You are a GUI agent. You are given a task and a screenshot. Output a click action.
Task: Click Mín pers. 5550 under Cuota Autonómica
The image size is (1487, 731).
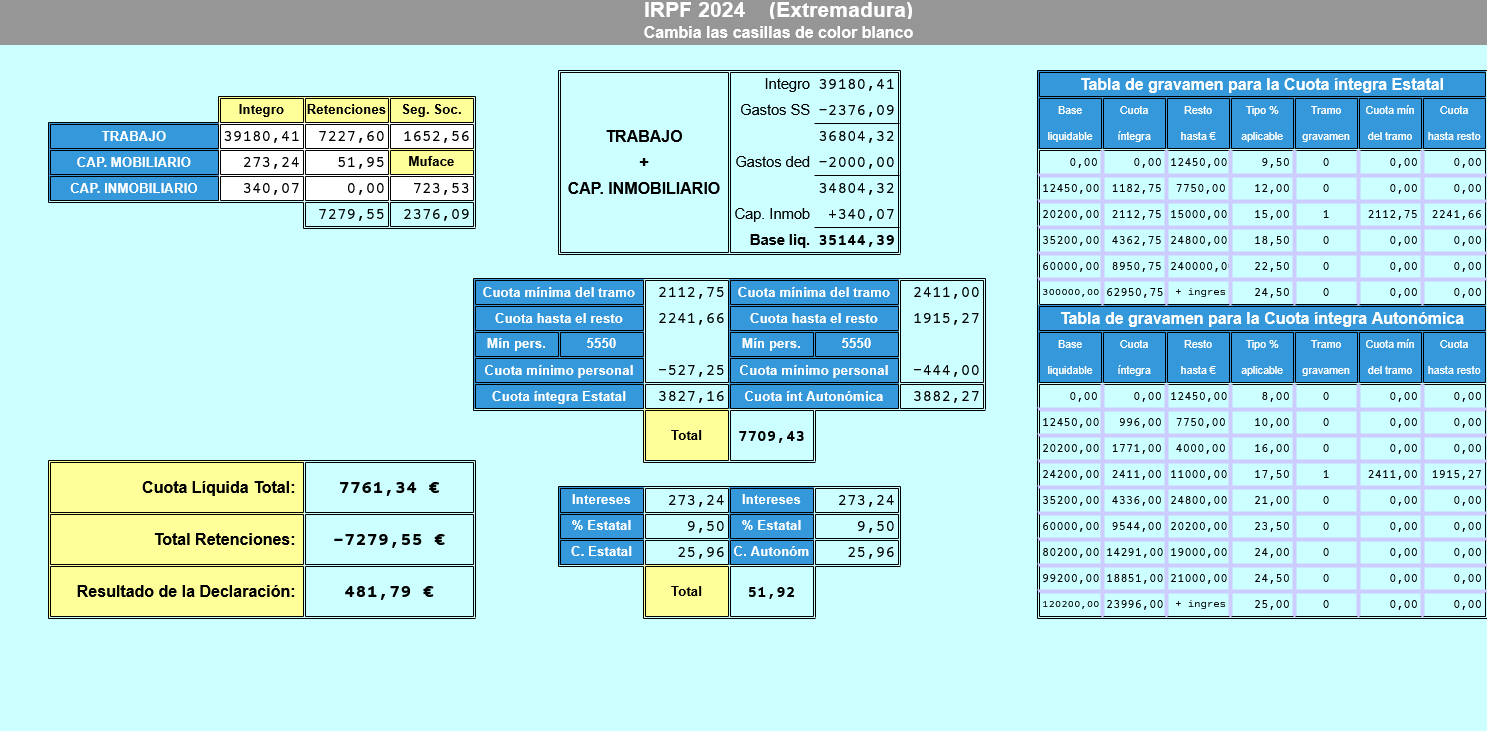pyautogui.click(x=856, y=344)
